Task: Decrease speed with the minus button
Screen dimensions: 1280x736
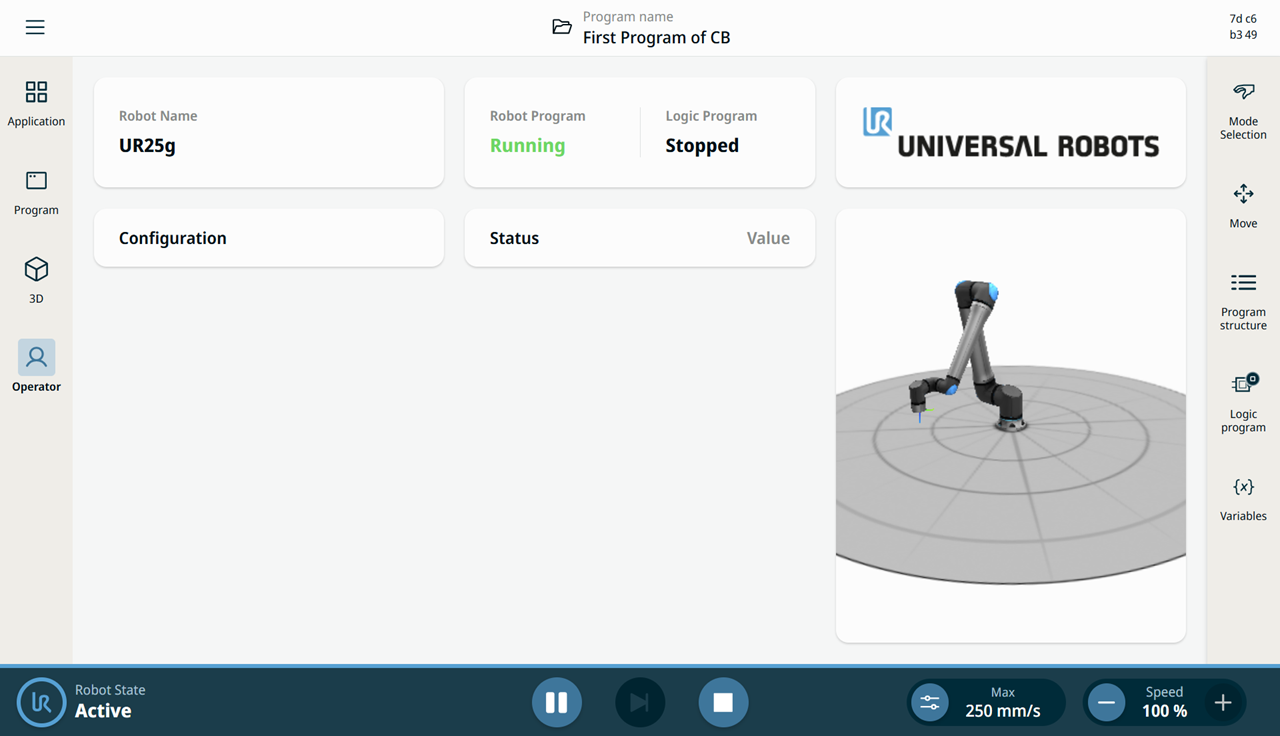Action: [1106, 702]
